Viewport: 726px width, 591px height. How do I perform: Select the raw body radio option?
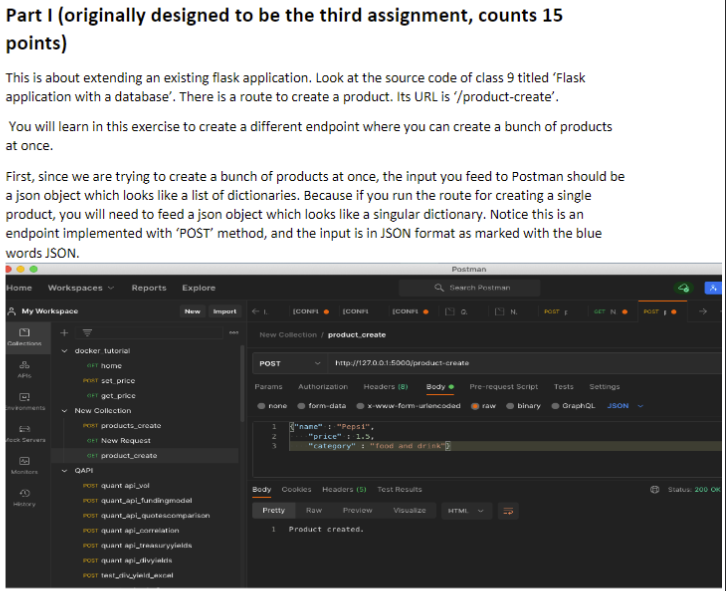coord(483,406)
